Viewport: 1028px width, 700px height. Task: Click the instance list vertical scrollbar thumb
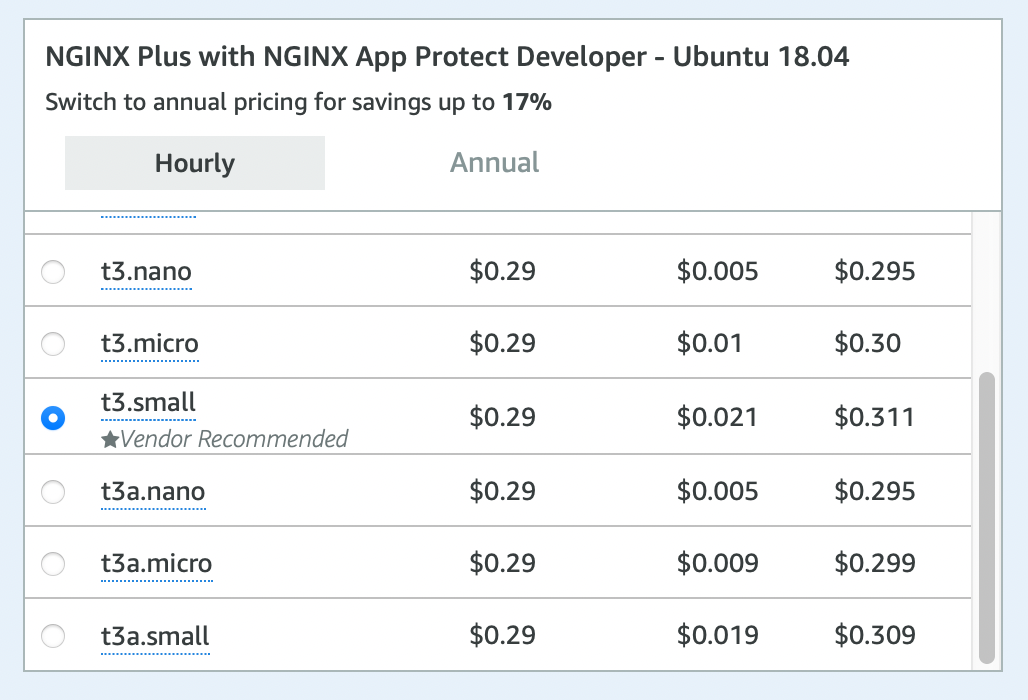click(x=987, y=517)
